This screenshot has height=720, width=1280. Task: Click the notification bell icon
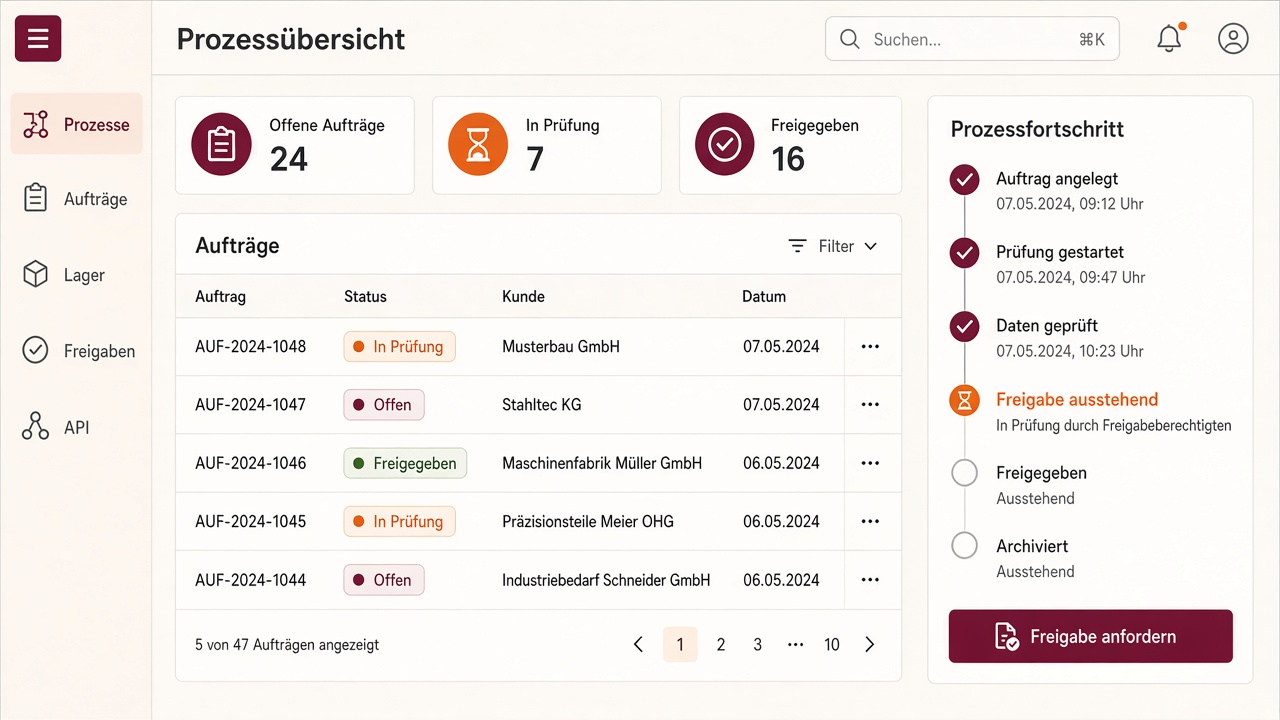[x=1169, y=39]
